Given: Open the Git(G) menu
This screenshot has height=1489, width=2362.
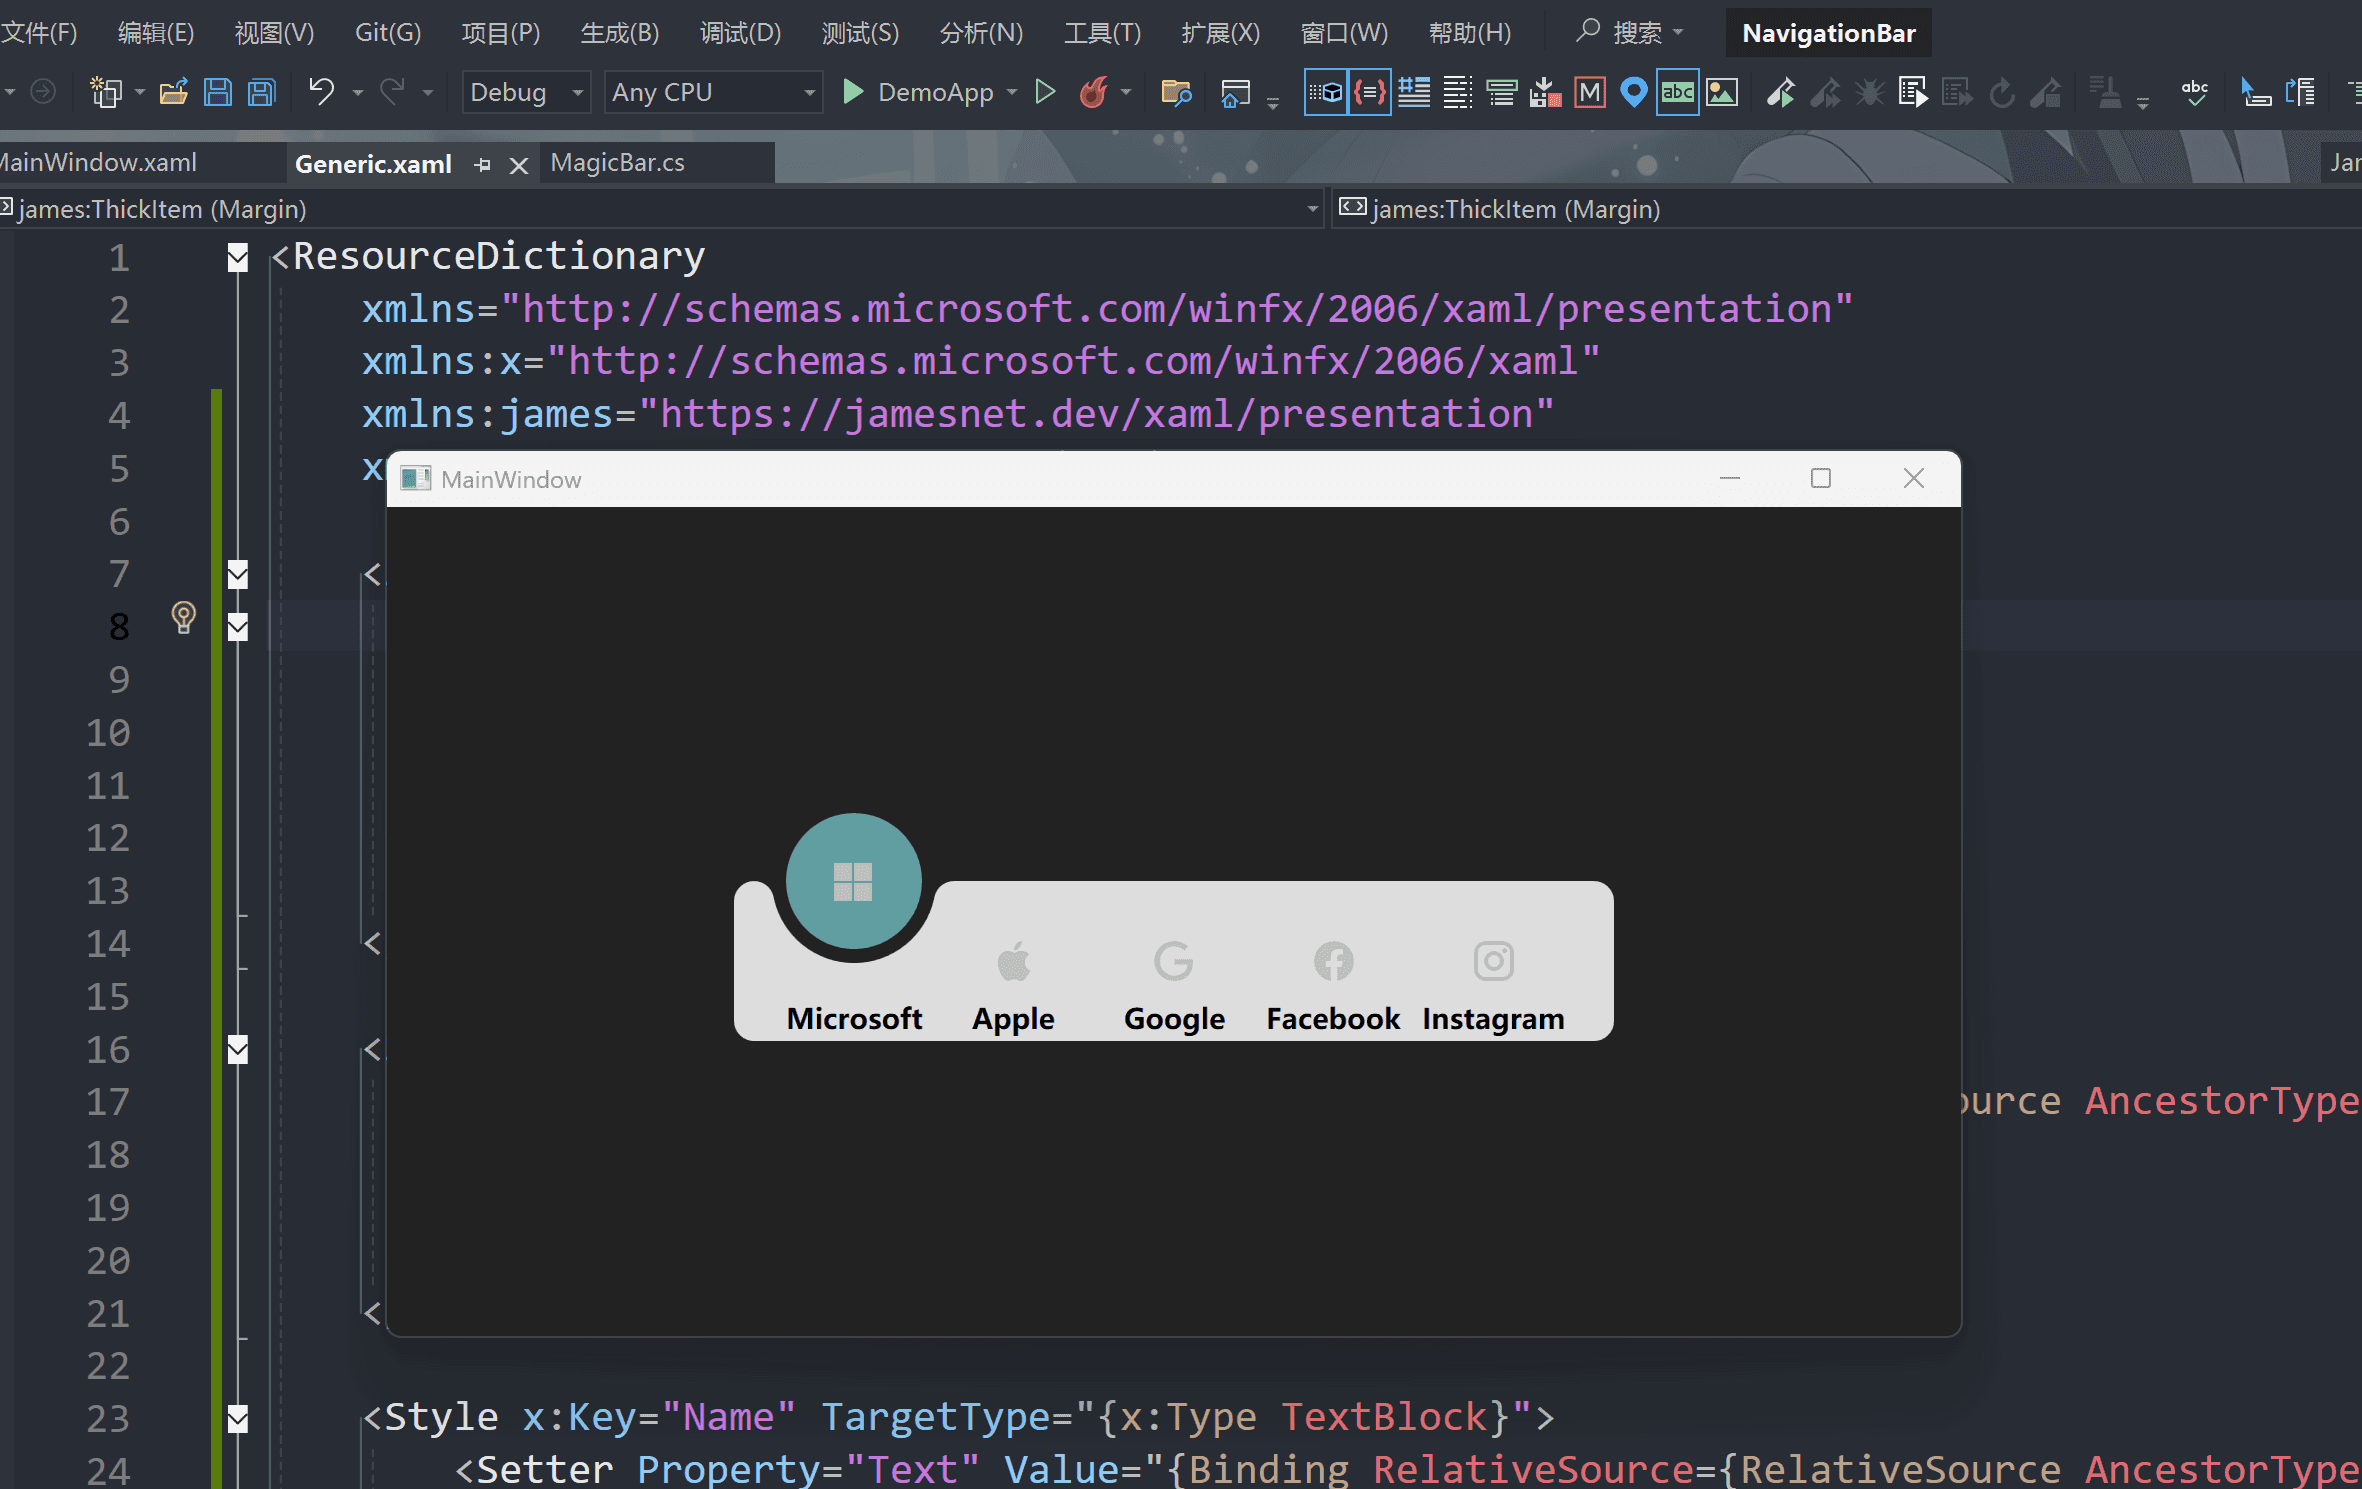Looking at the screenshot, I should [x=388, y=33].
